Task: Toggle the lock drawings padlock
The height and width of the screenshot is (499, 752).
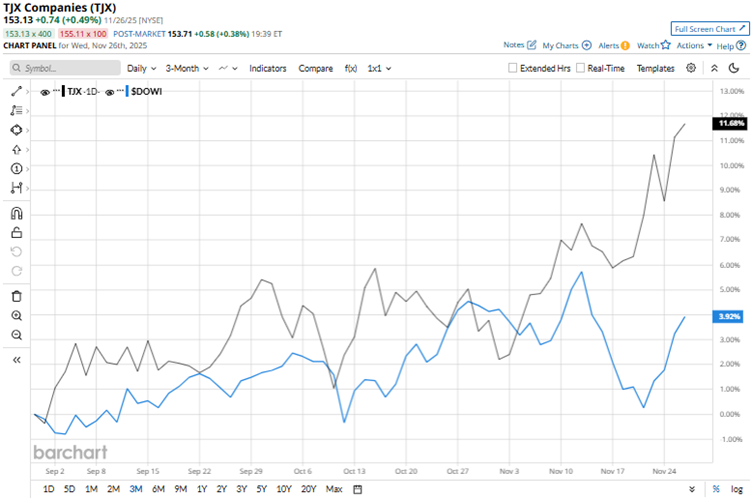Action: (x=16, y=233)
